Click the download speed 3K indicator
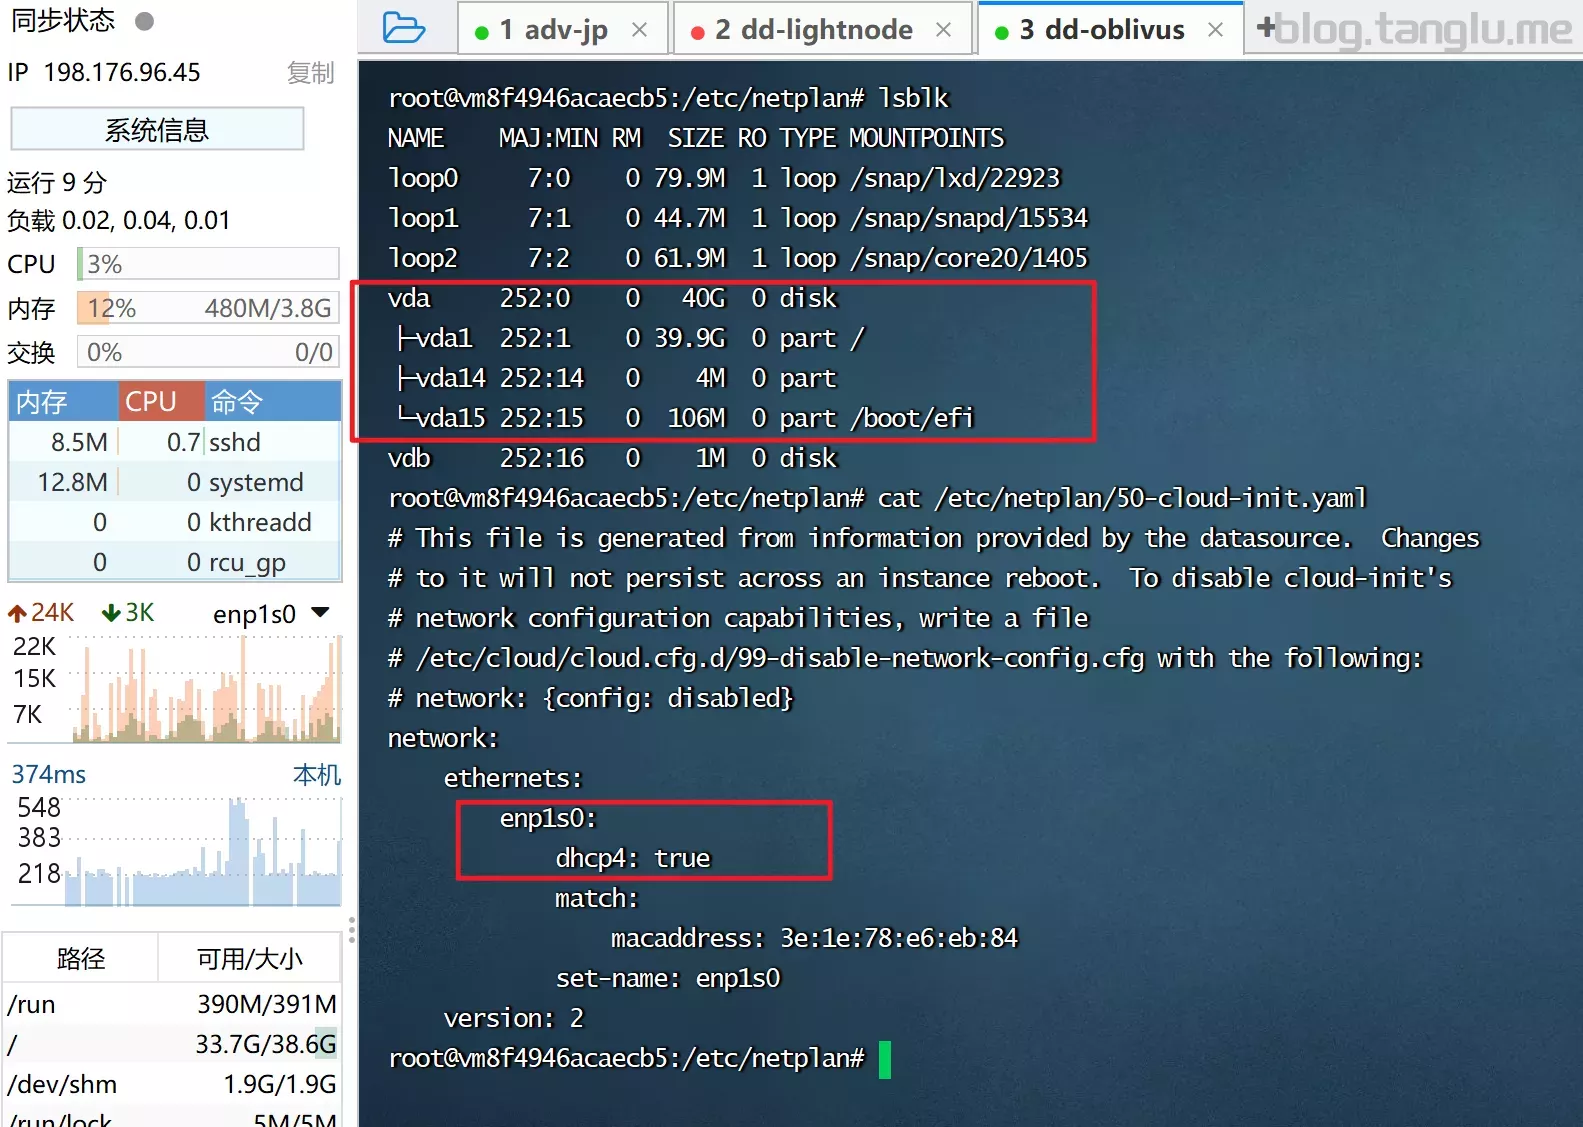The width and height of the screenshot is (1583, 1127). click(x=128, y=613)
